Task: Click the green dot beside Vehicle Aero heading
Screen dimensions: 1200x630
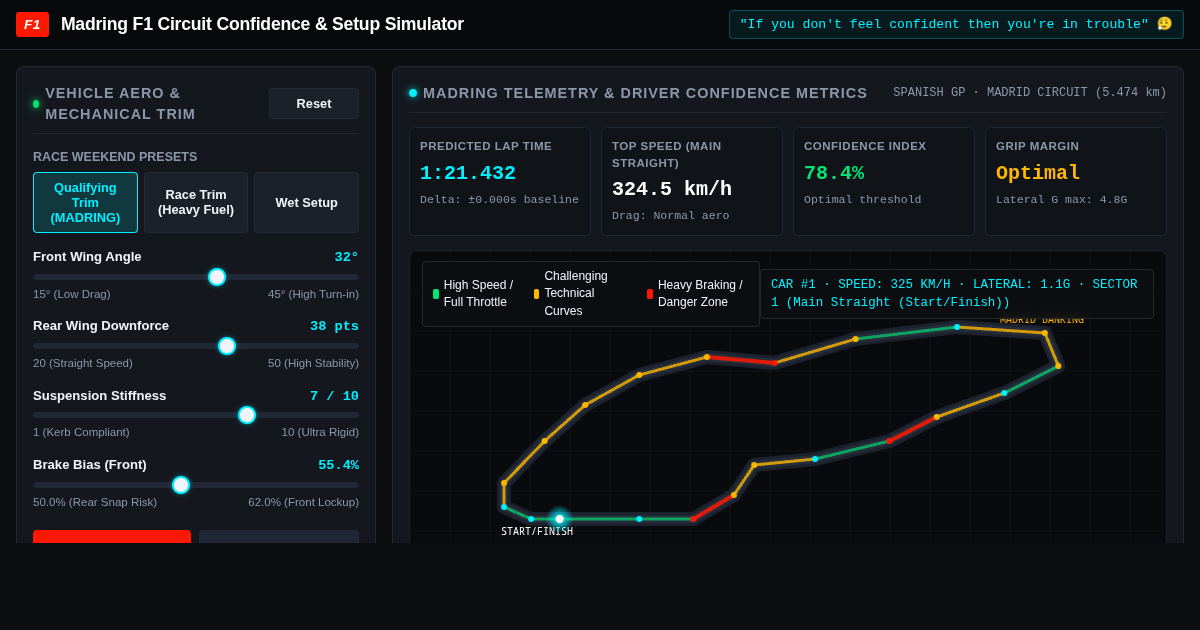Action: pyautogui.click(x=36, y=104)
